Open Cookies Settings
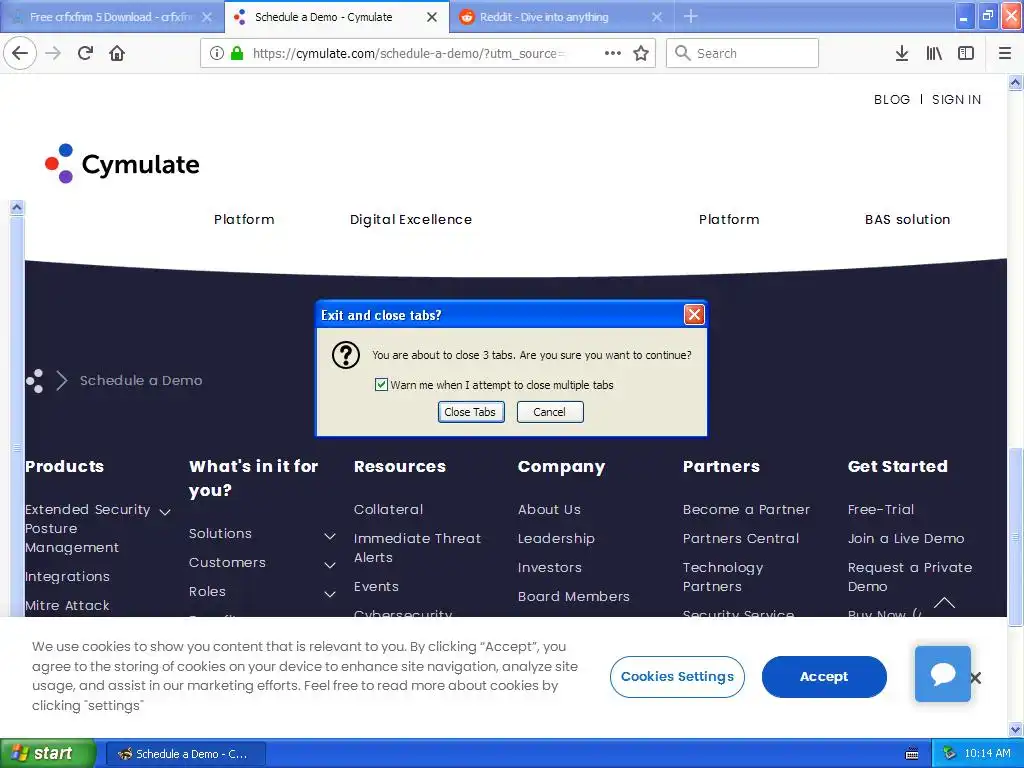1024x768 pixels. [677, 677]
